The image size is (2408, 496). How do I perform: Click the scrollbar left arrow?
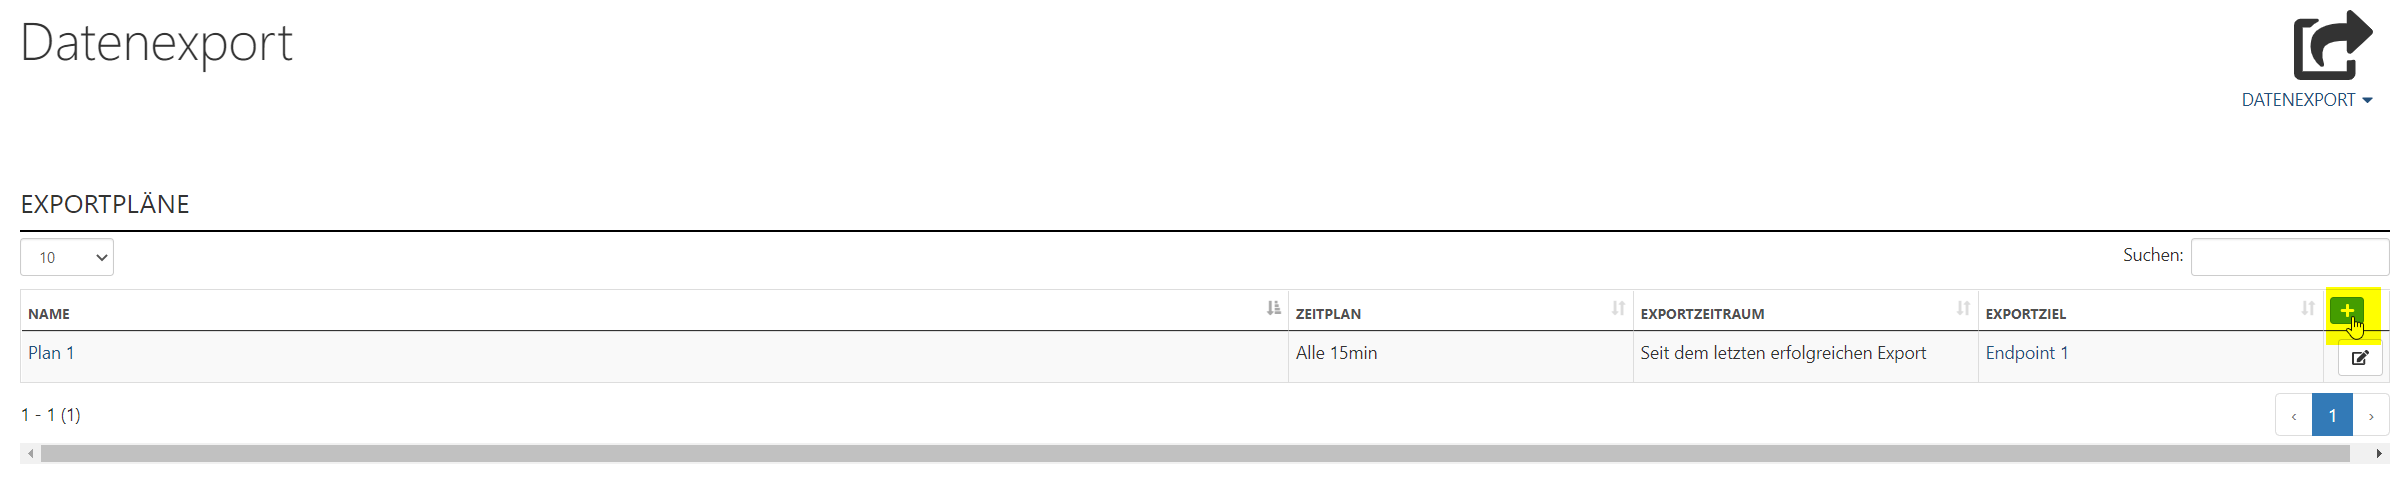coord(31,454)
